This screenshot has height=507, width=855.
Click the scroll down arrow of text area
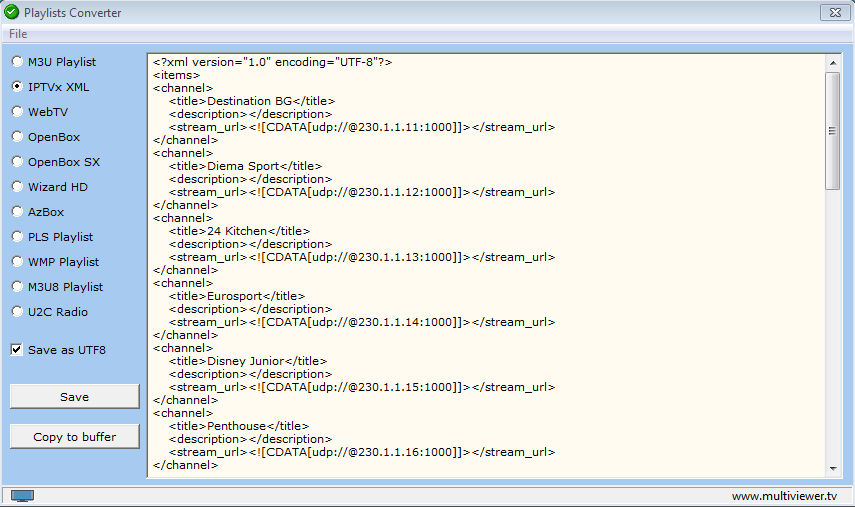coord(832,468)
